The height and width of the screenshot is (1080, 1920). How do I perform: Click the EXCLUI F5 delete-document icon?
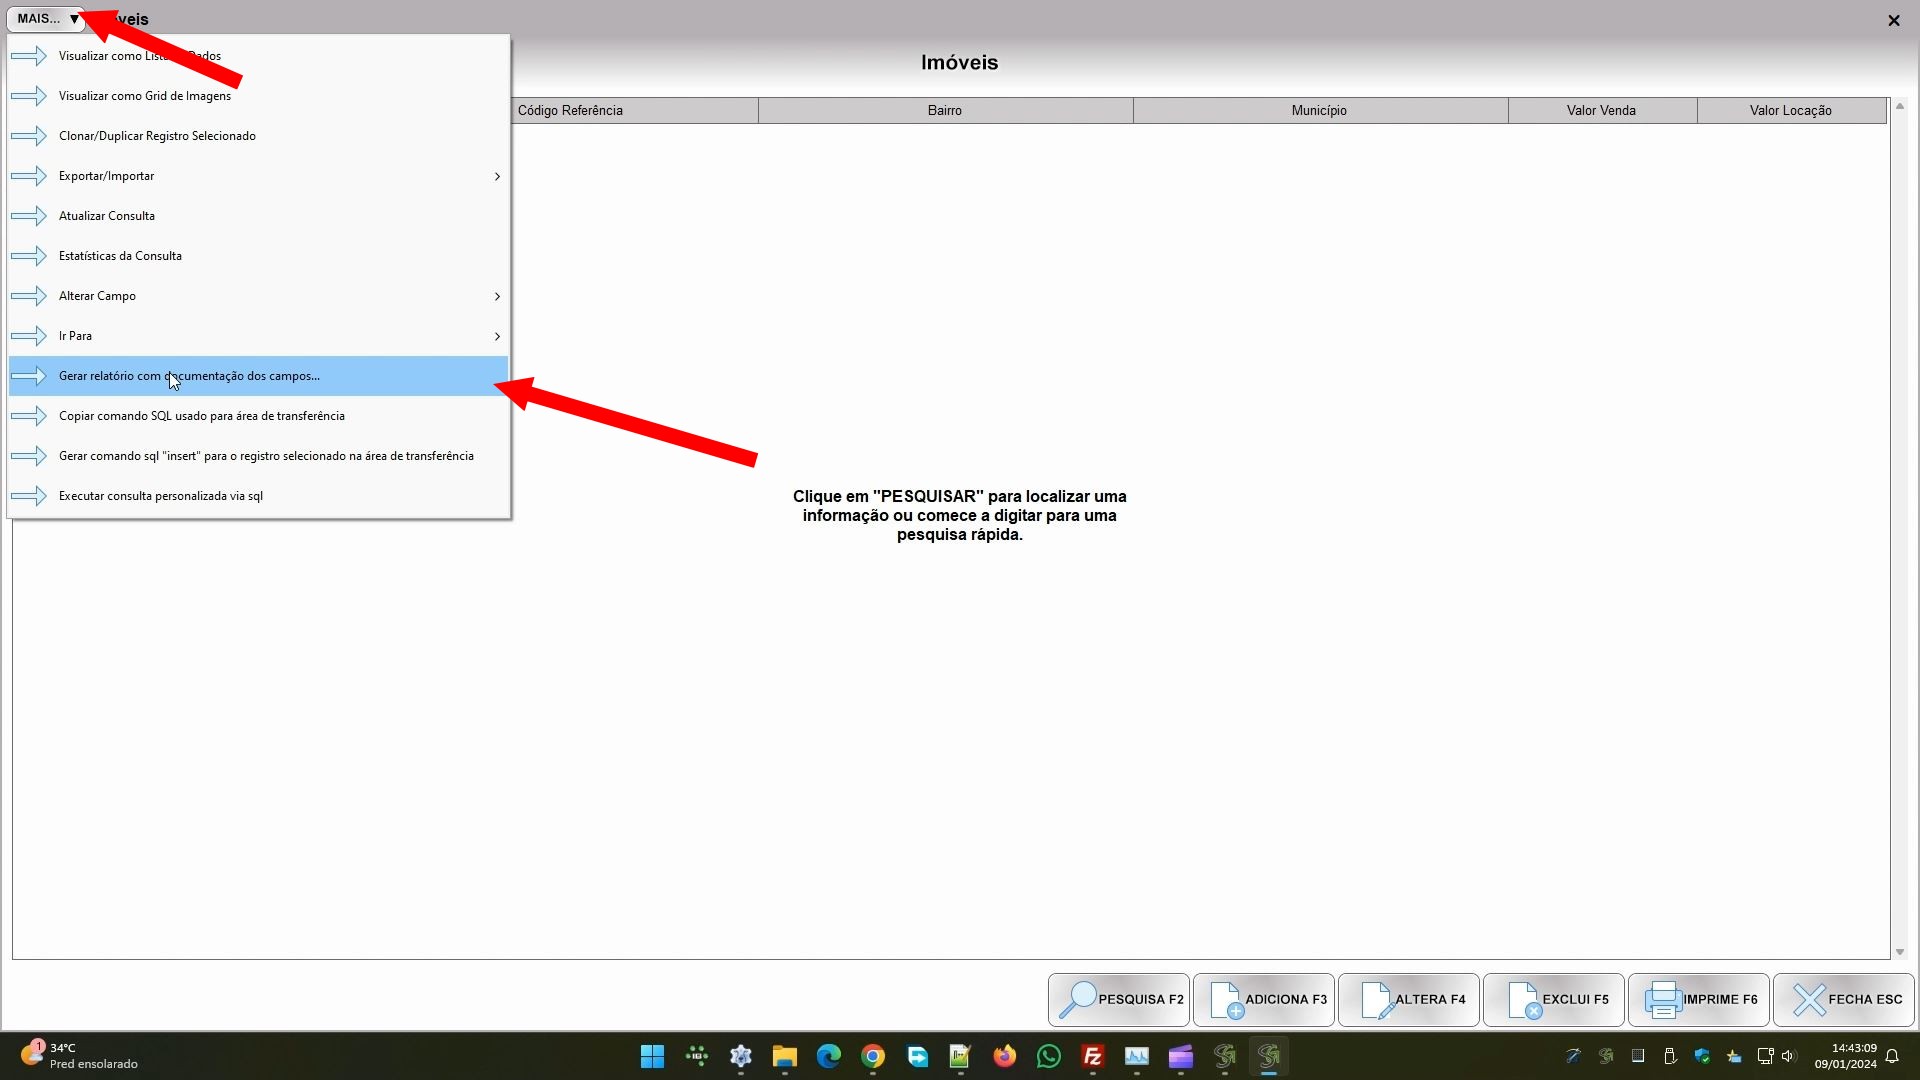[x=1523, y=1000]
